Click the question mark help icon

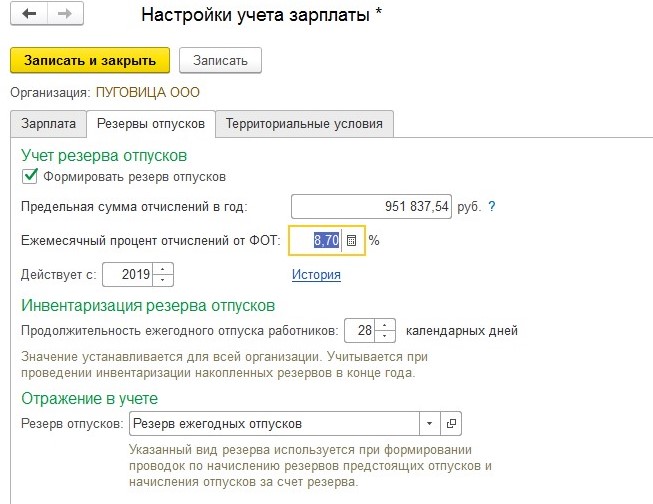pyautogui.click(x=492, y=207)
